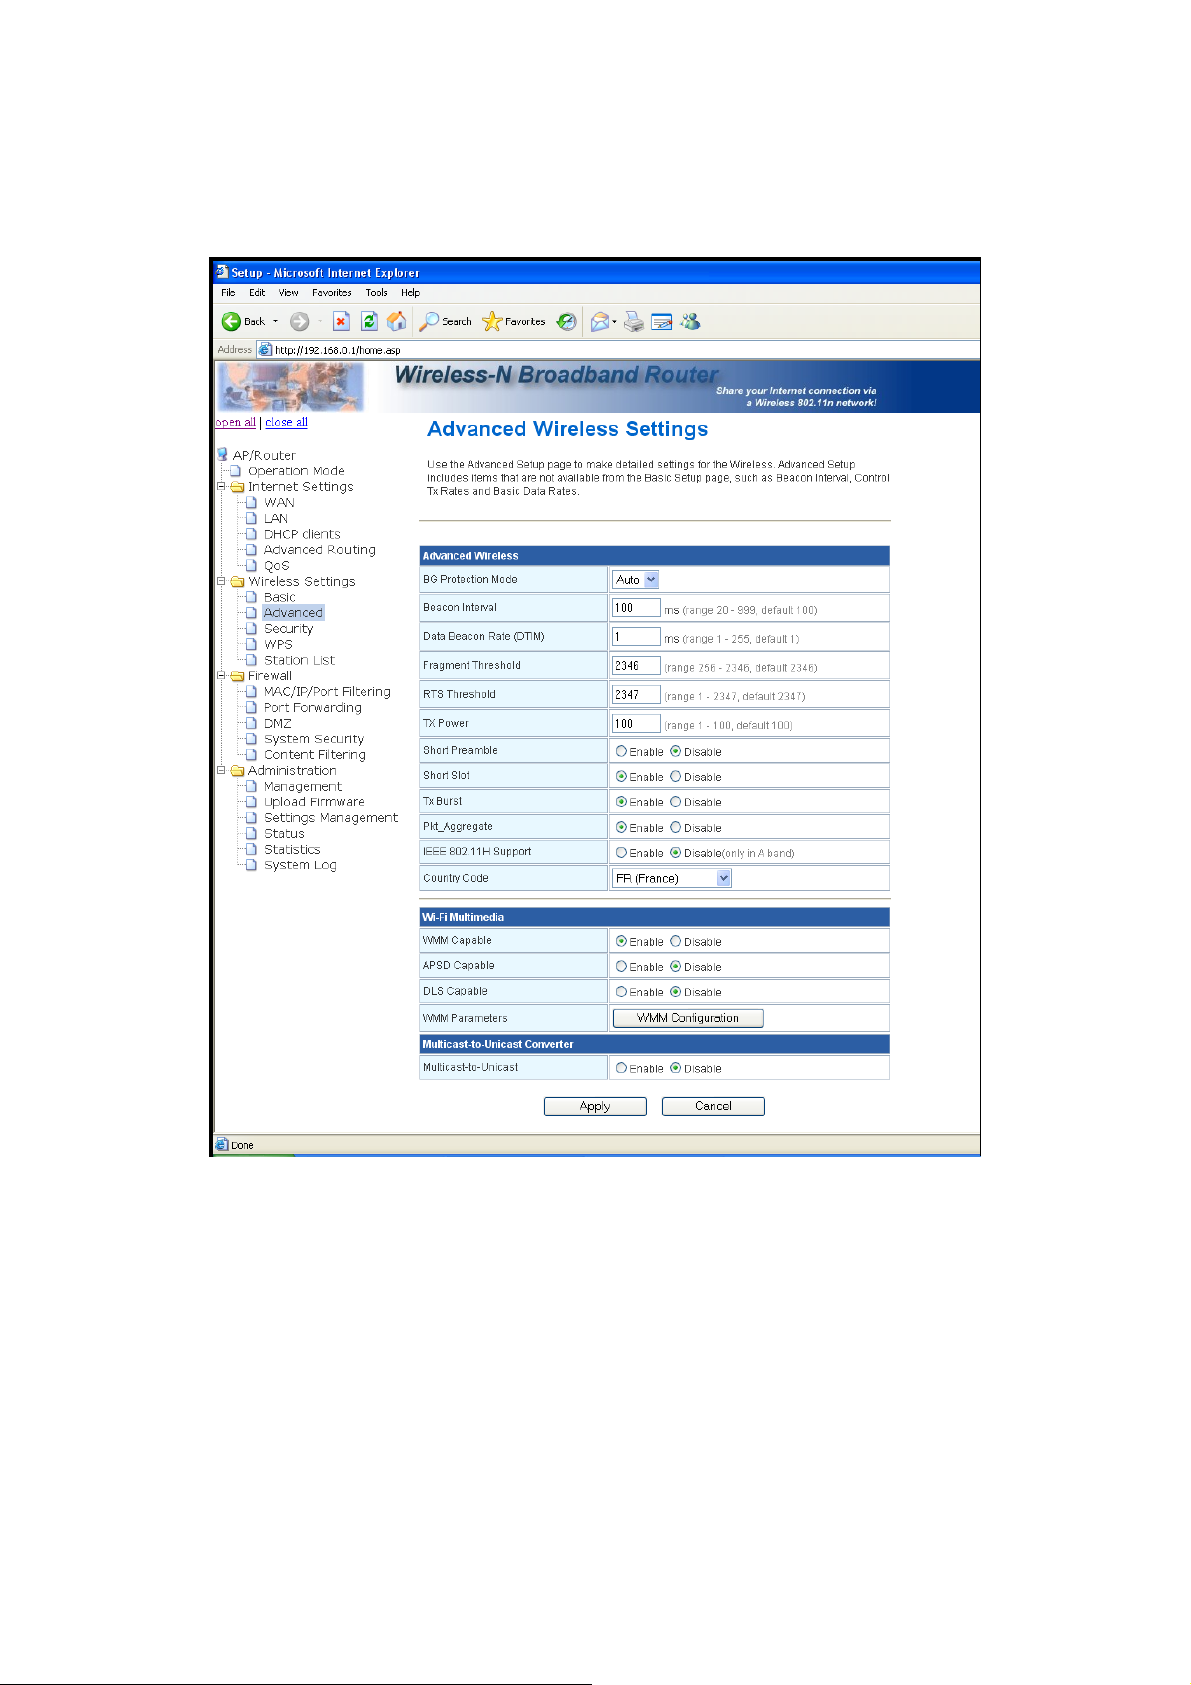Select Port Forwarding in the tree

313,708
